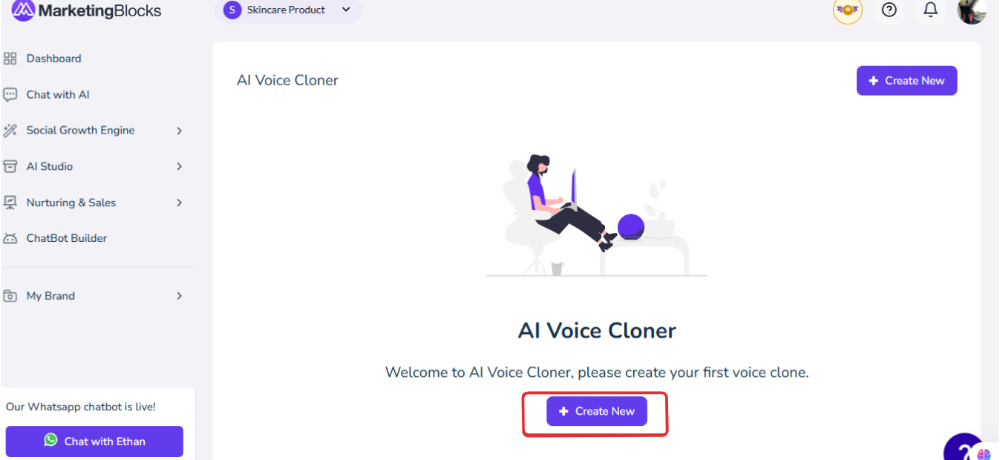Click the highlighted center Create New button
Screen dimensions: 1000x460
pyautogui.click(x=596, y=412)
